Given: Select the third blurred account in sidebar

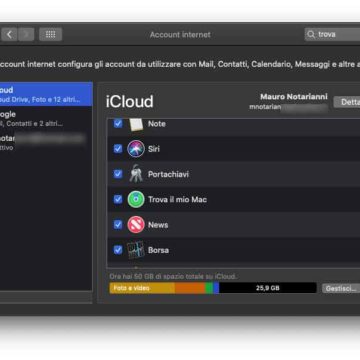Looking at the screenshot, I should pos(46,142).
